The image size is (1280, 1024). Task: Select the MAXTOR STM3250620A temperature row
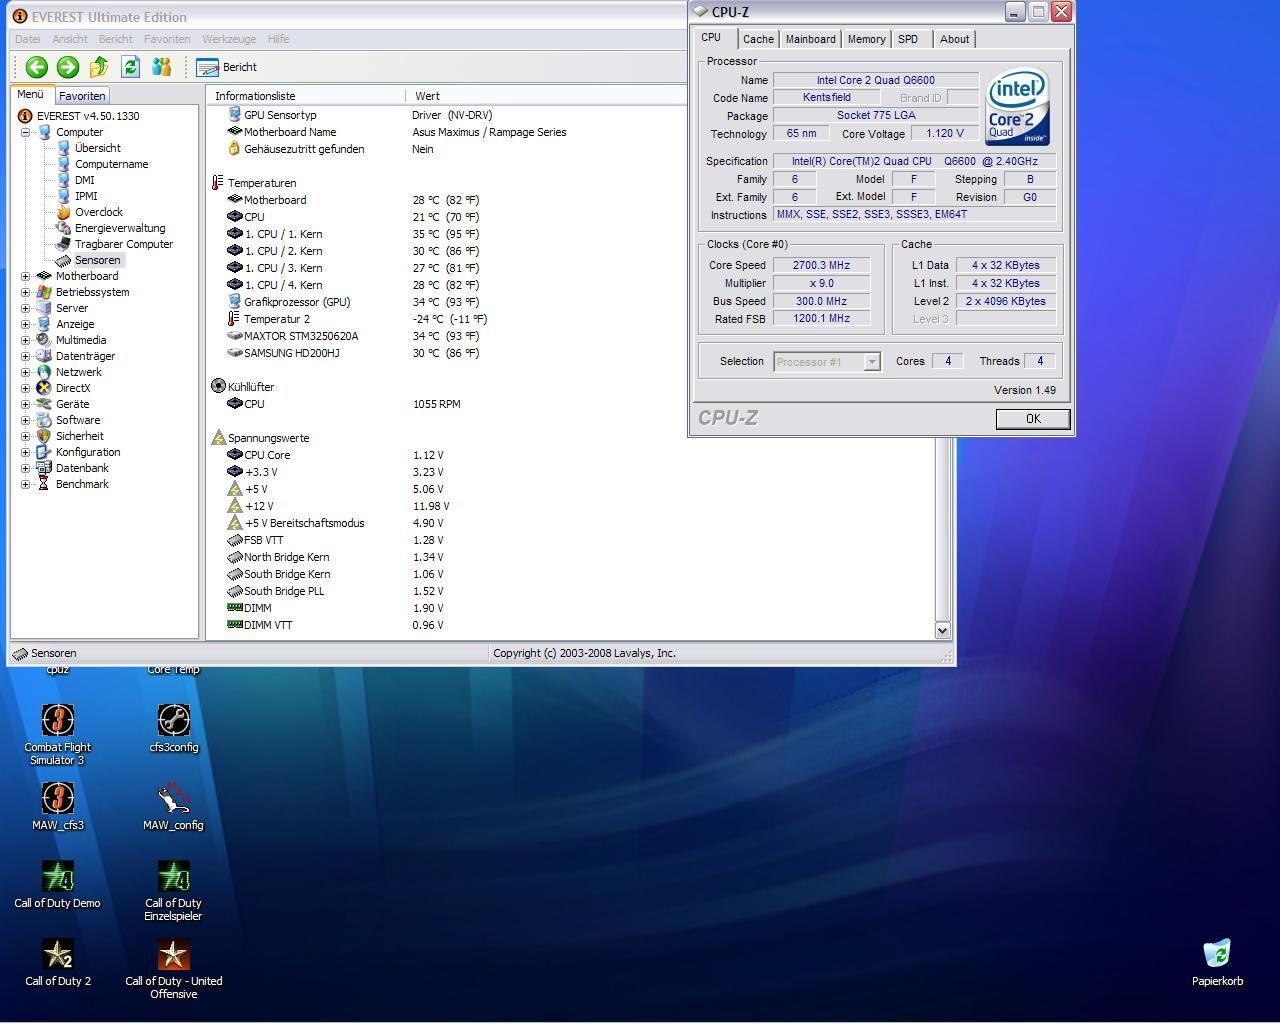point(354,336)
